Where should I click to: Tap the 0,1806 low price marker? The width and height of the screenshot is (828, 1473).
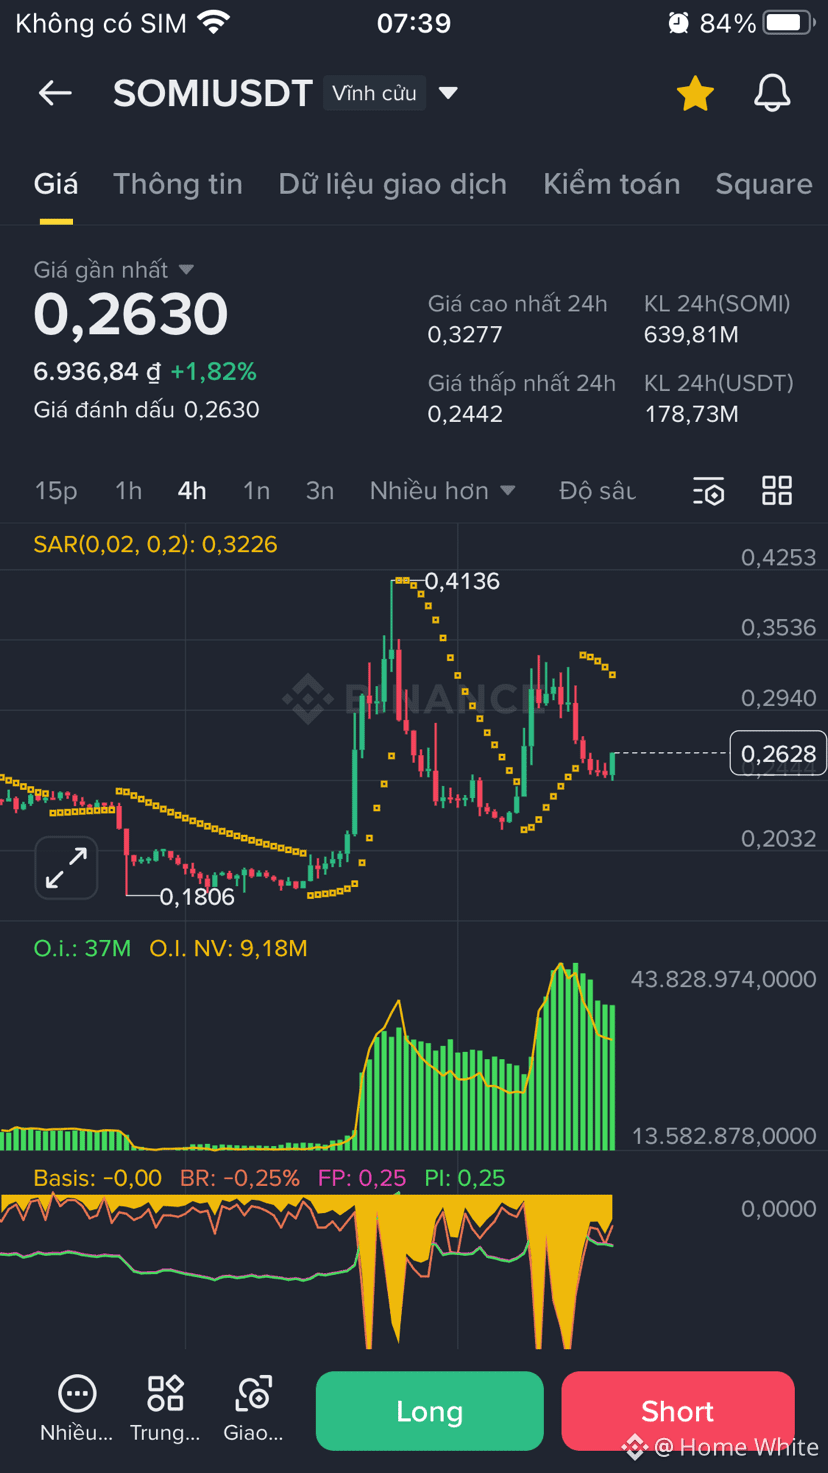[x=197, y=897]
